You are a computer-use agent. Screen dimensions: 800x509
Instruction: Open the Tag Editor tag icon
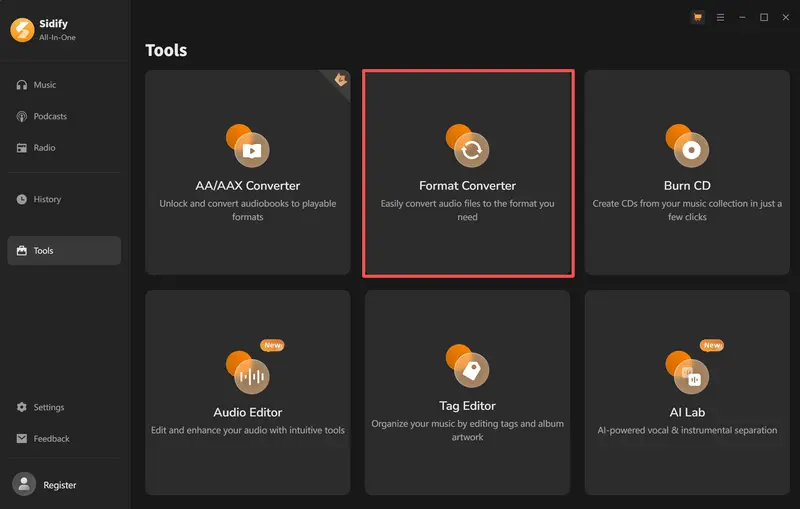(x=467, y=366)
